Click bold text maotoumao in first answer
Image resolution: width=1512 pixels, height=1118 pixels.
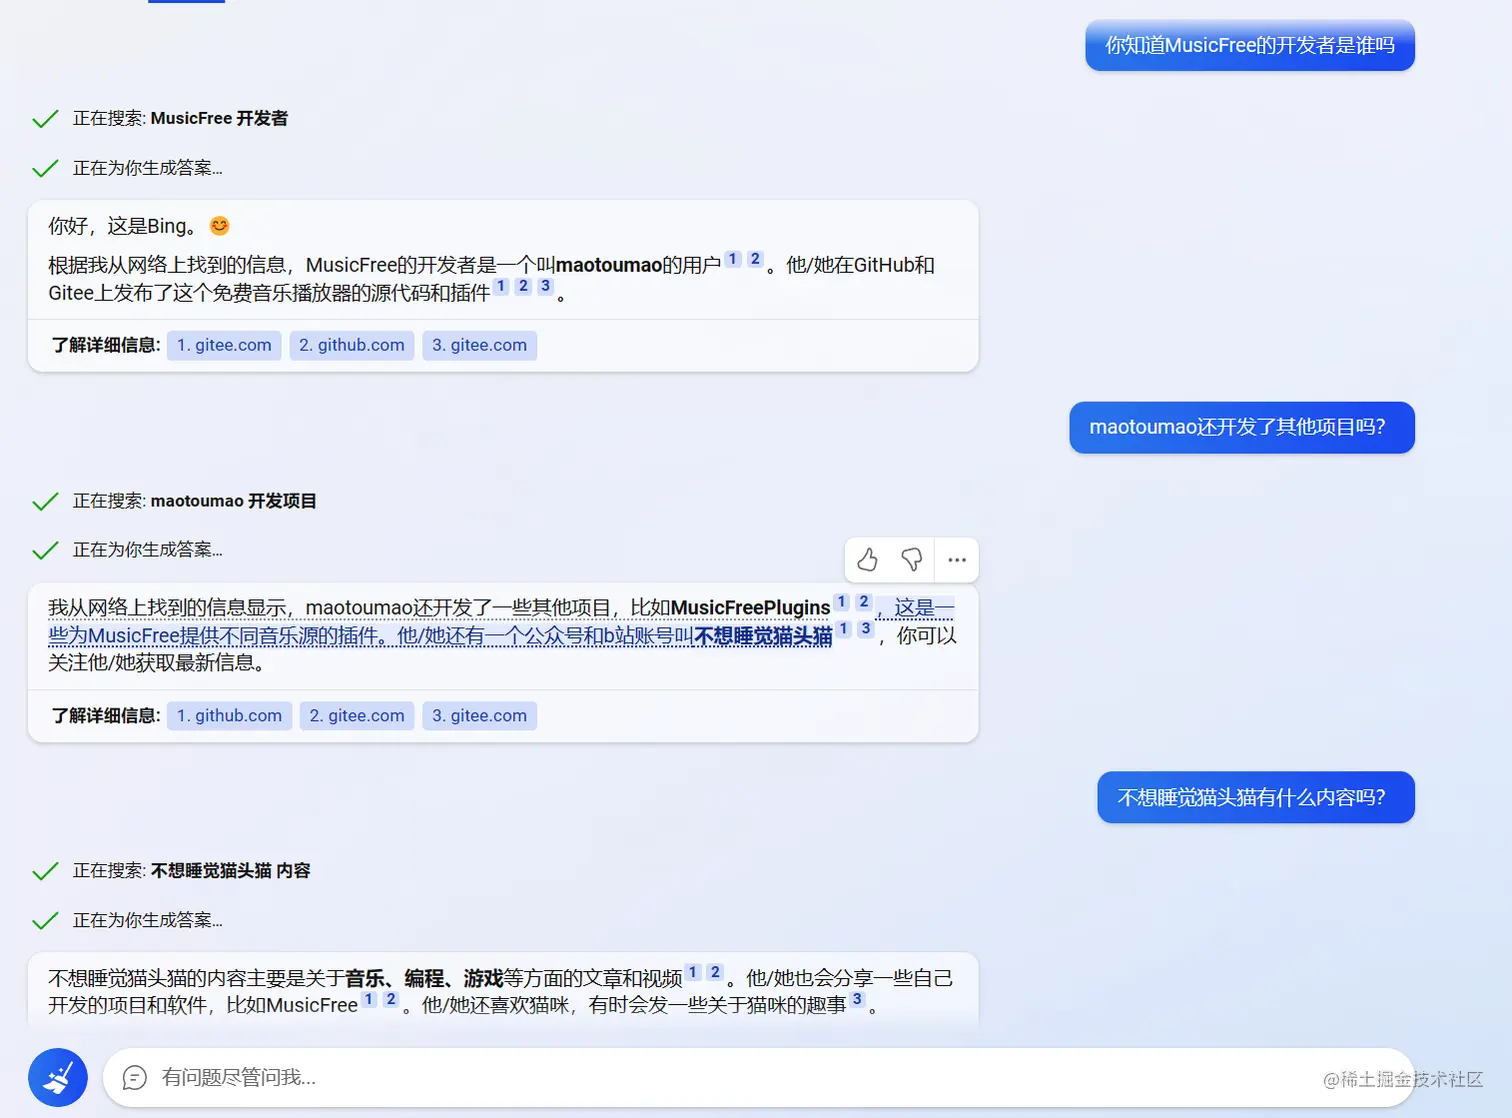point(608,265)
